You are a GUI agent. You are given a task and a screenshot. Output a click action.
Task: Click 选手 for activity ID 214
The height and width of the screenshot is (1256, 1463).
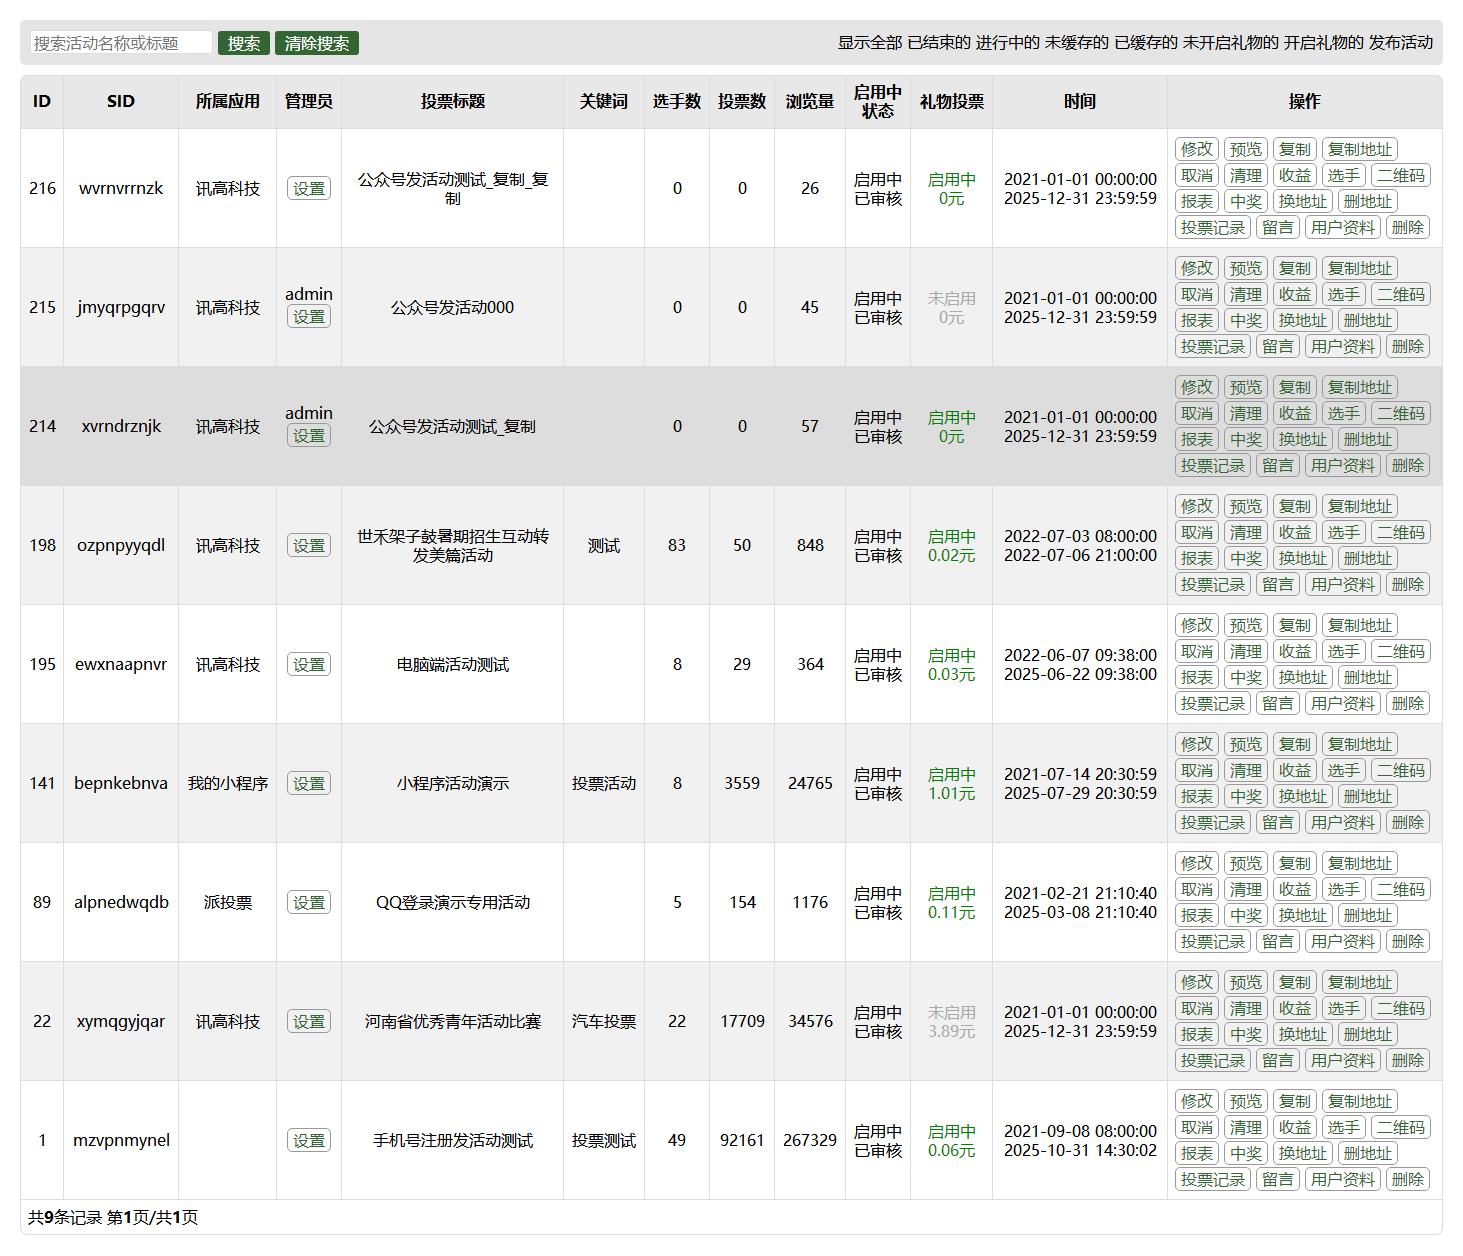point(1344,413)
